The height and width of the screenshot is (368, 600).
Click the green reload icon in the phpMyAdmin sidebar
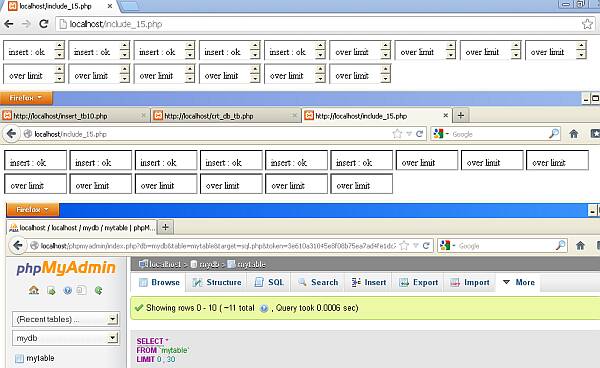pyautogui.click(x=98, y=290)
